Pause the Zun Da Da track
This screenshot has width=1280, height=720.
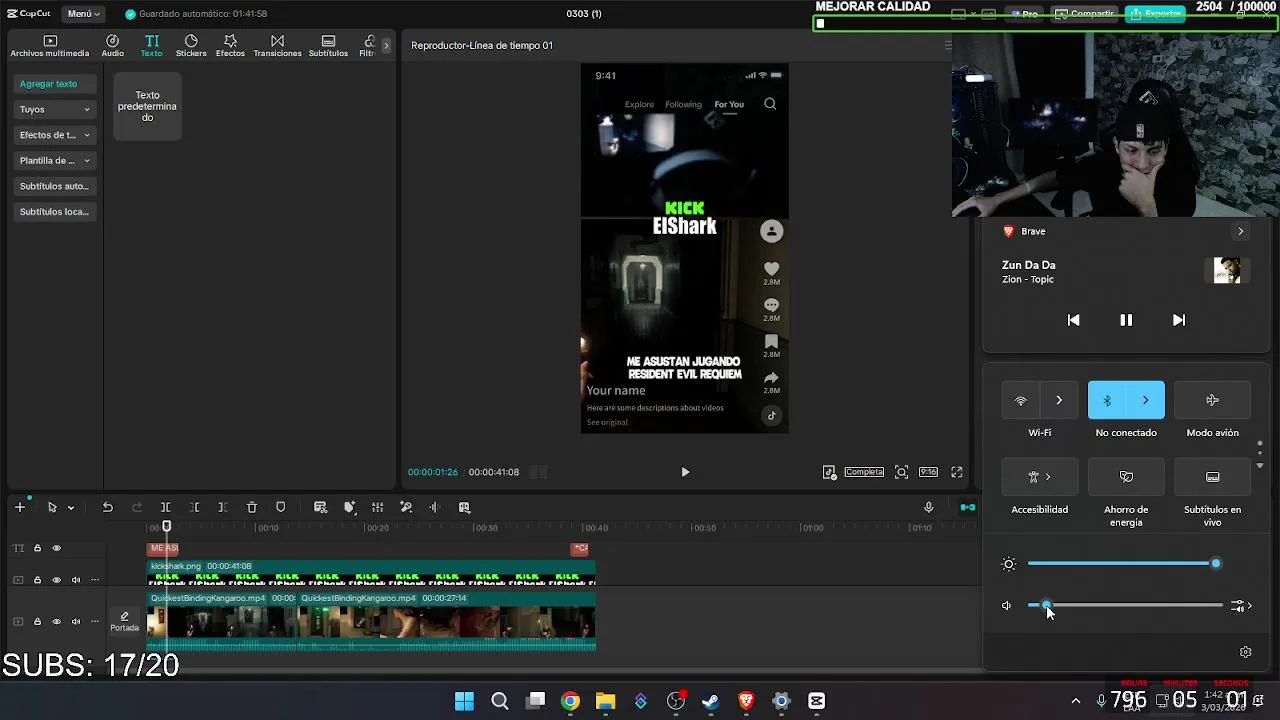(1126, 320)
